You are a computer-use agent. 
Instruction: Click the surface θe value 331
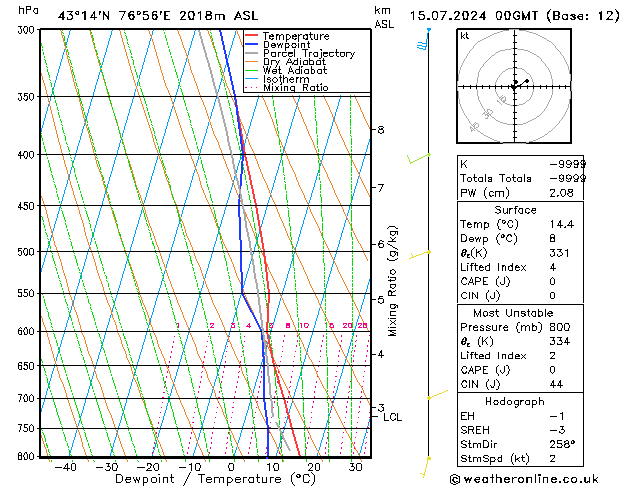click(559, 253)
